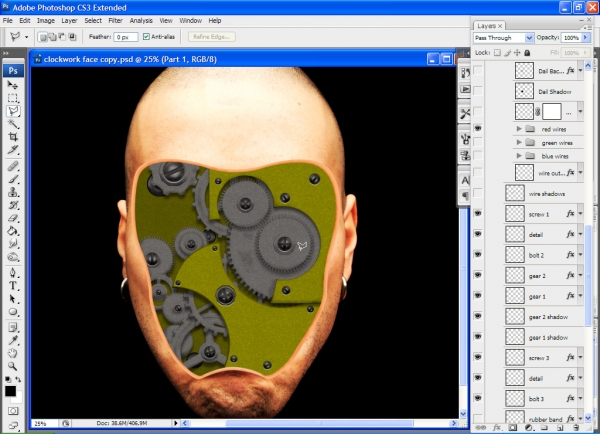600x434 pixels.
Task: Select the Hand tool
Action: 13,353
